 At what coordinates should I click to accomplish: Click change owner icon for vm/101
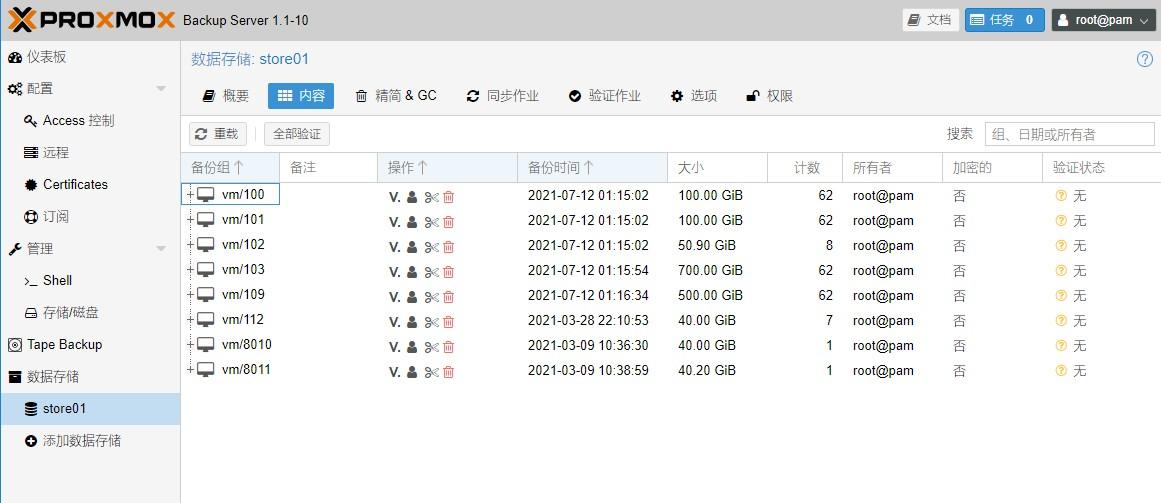412,222
